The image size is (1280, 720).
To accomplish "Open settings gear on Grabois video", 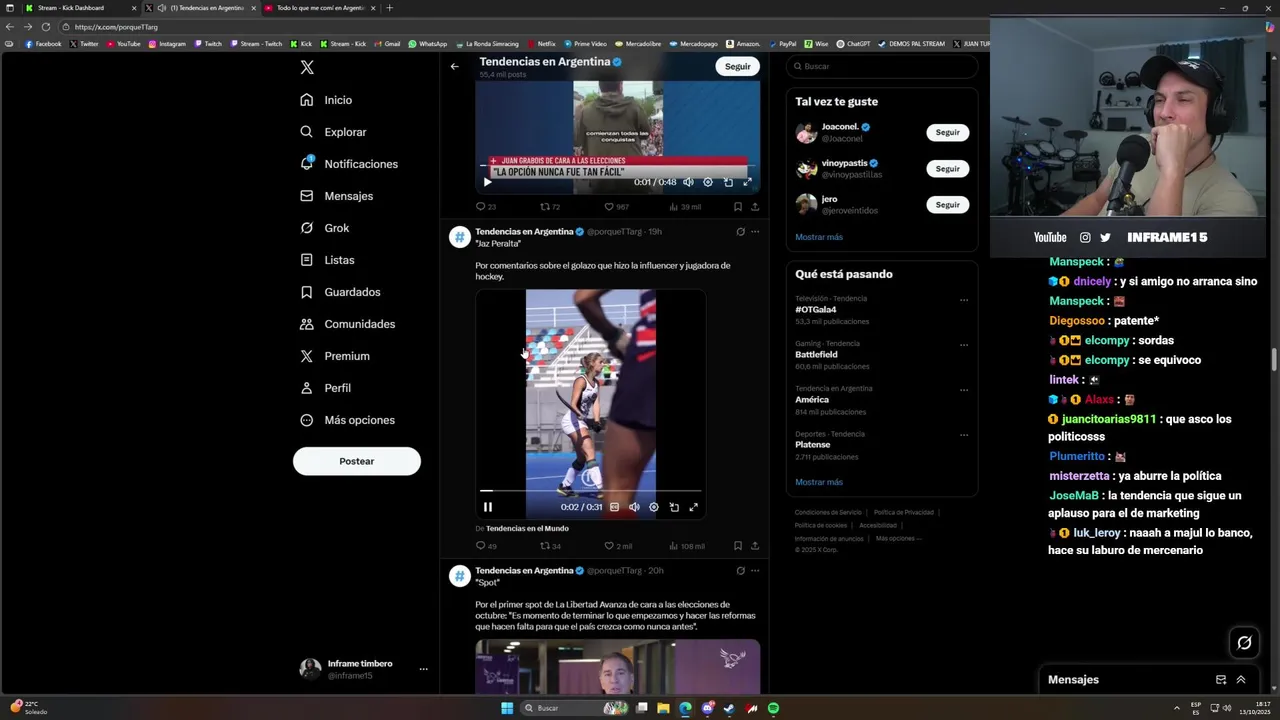I will (708, 182).
